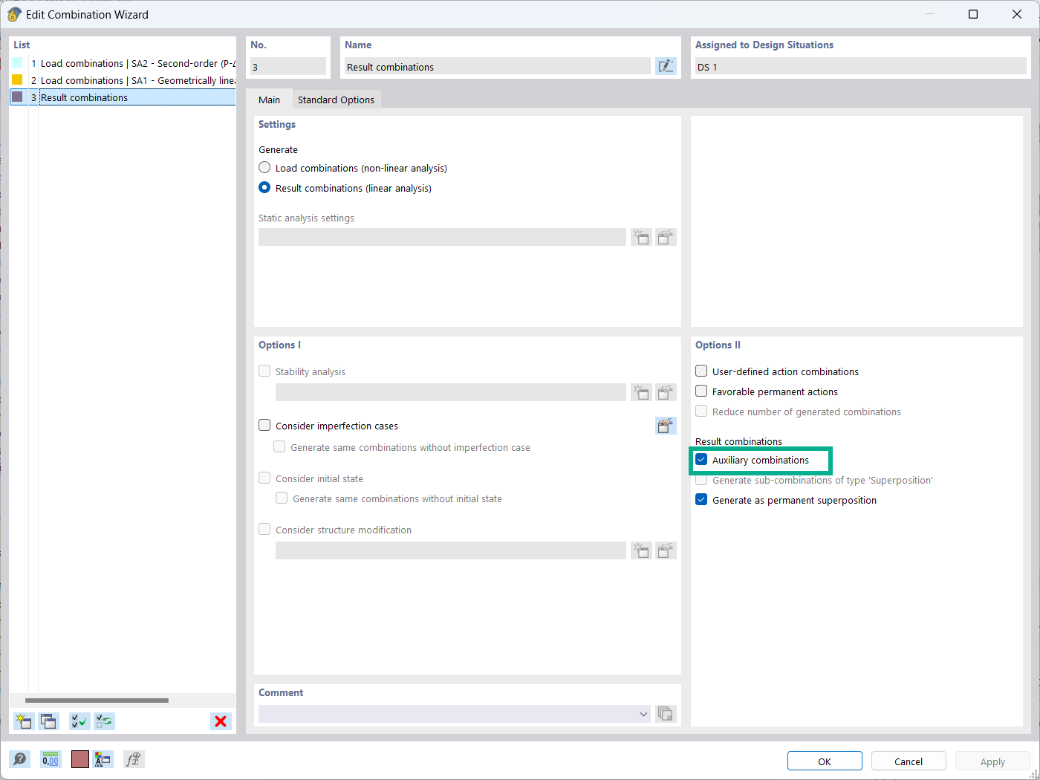Viewport: 1040px width, 780px height.
Task: Click the Consider initial state checkbox
Action: (265, 478)
